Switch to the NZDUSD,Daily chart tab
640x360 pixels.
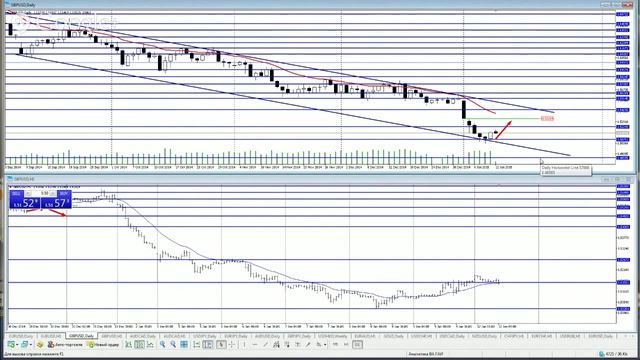pyautogui.click(x=484, y=336)
